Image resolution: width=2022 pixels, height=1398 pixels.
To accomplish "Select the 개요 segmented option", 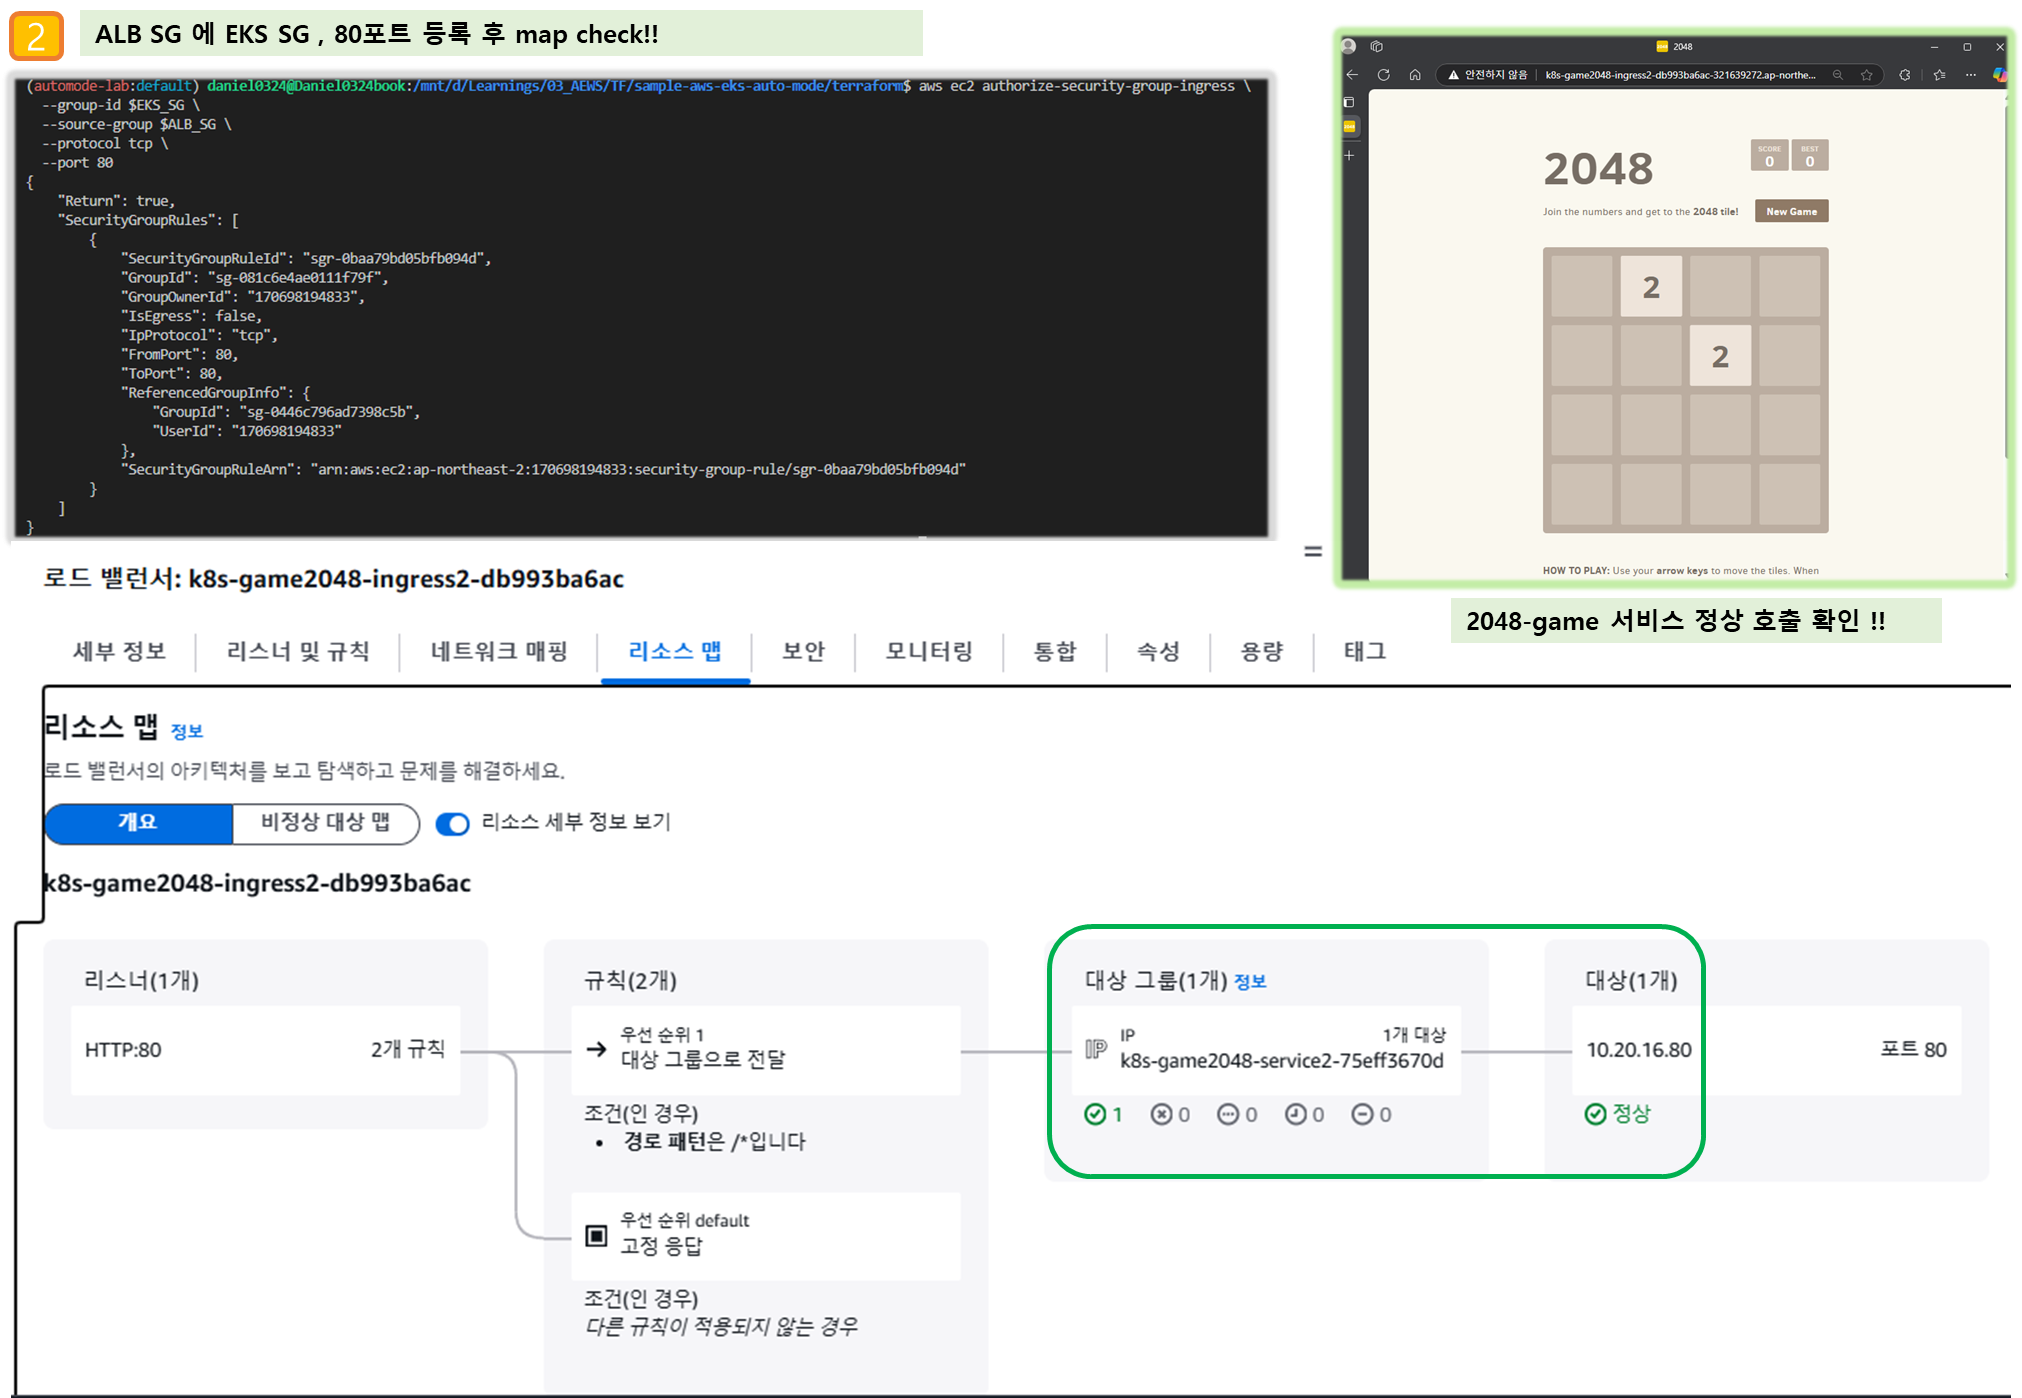I will pyautogui.click(x=138, y=823).
